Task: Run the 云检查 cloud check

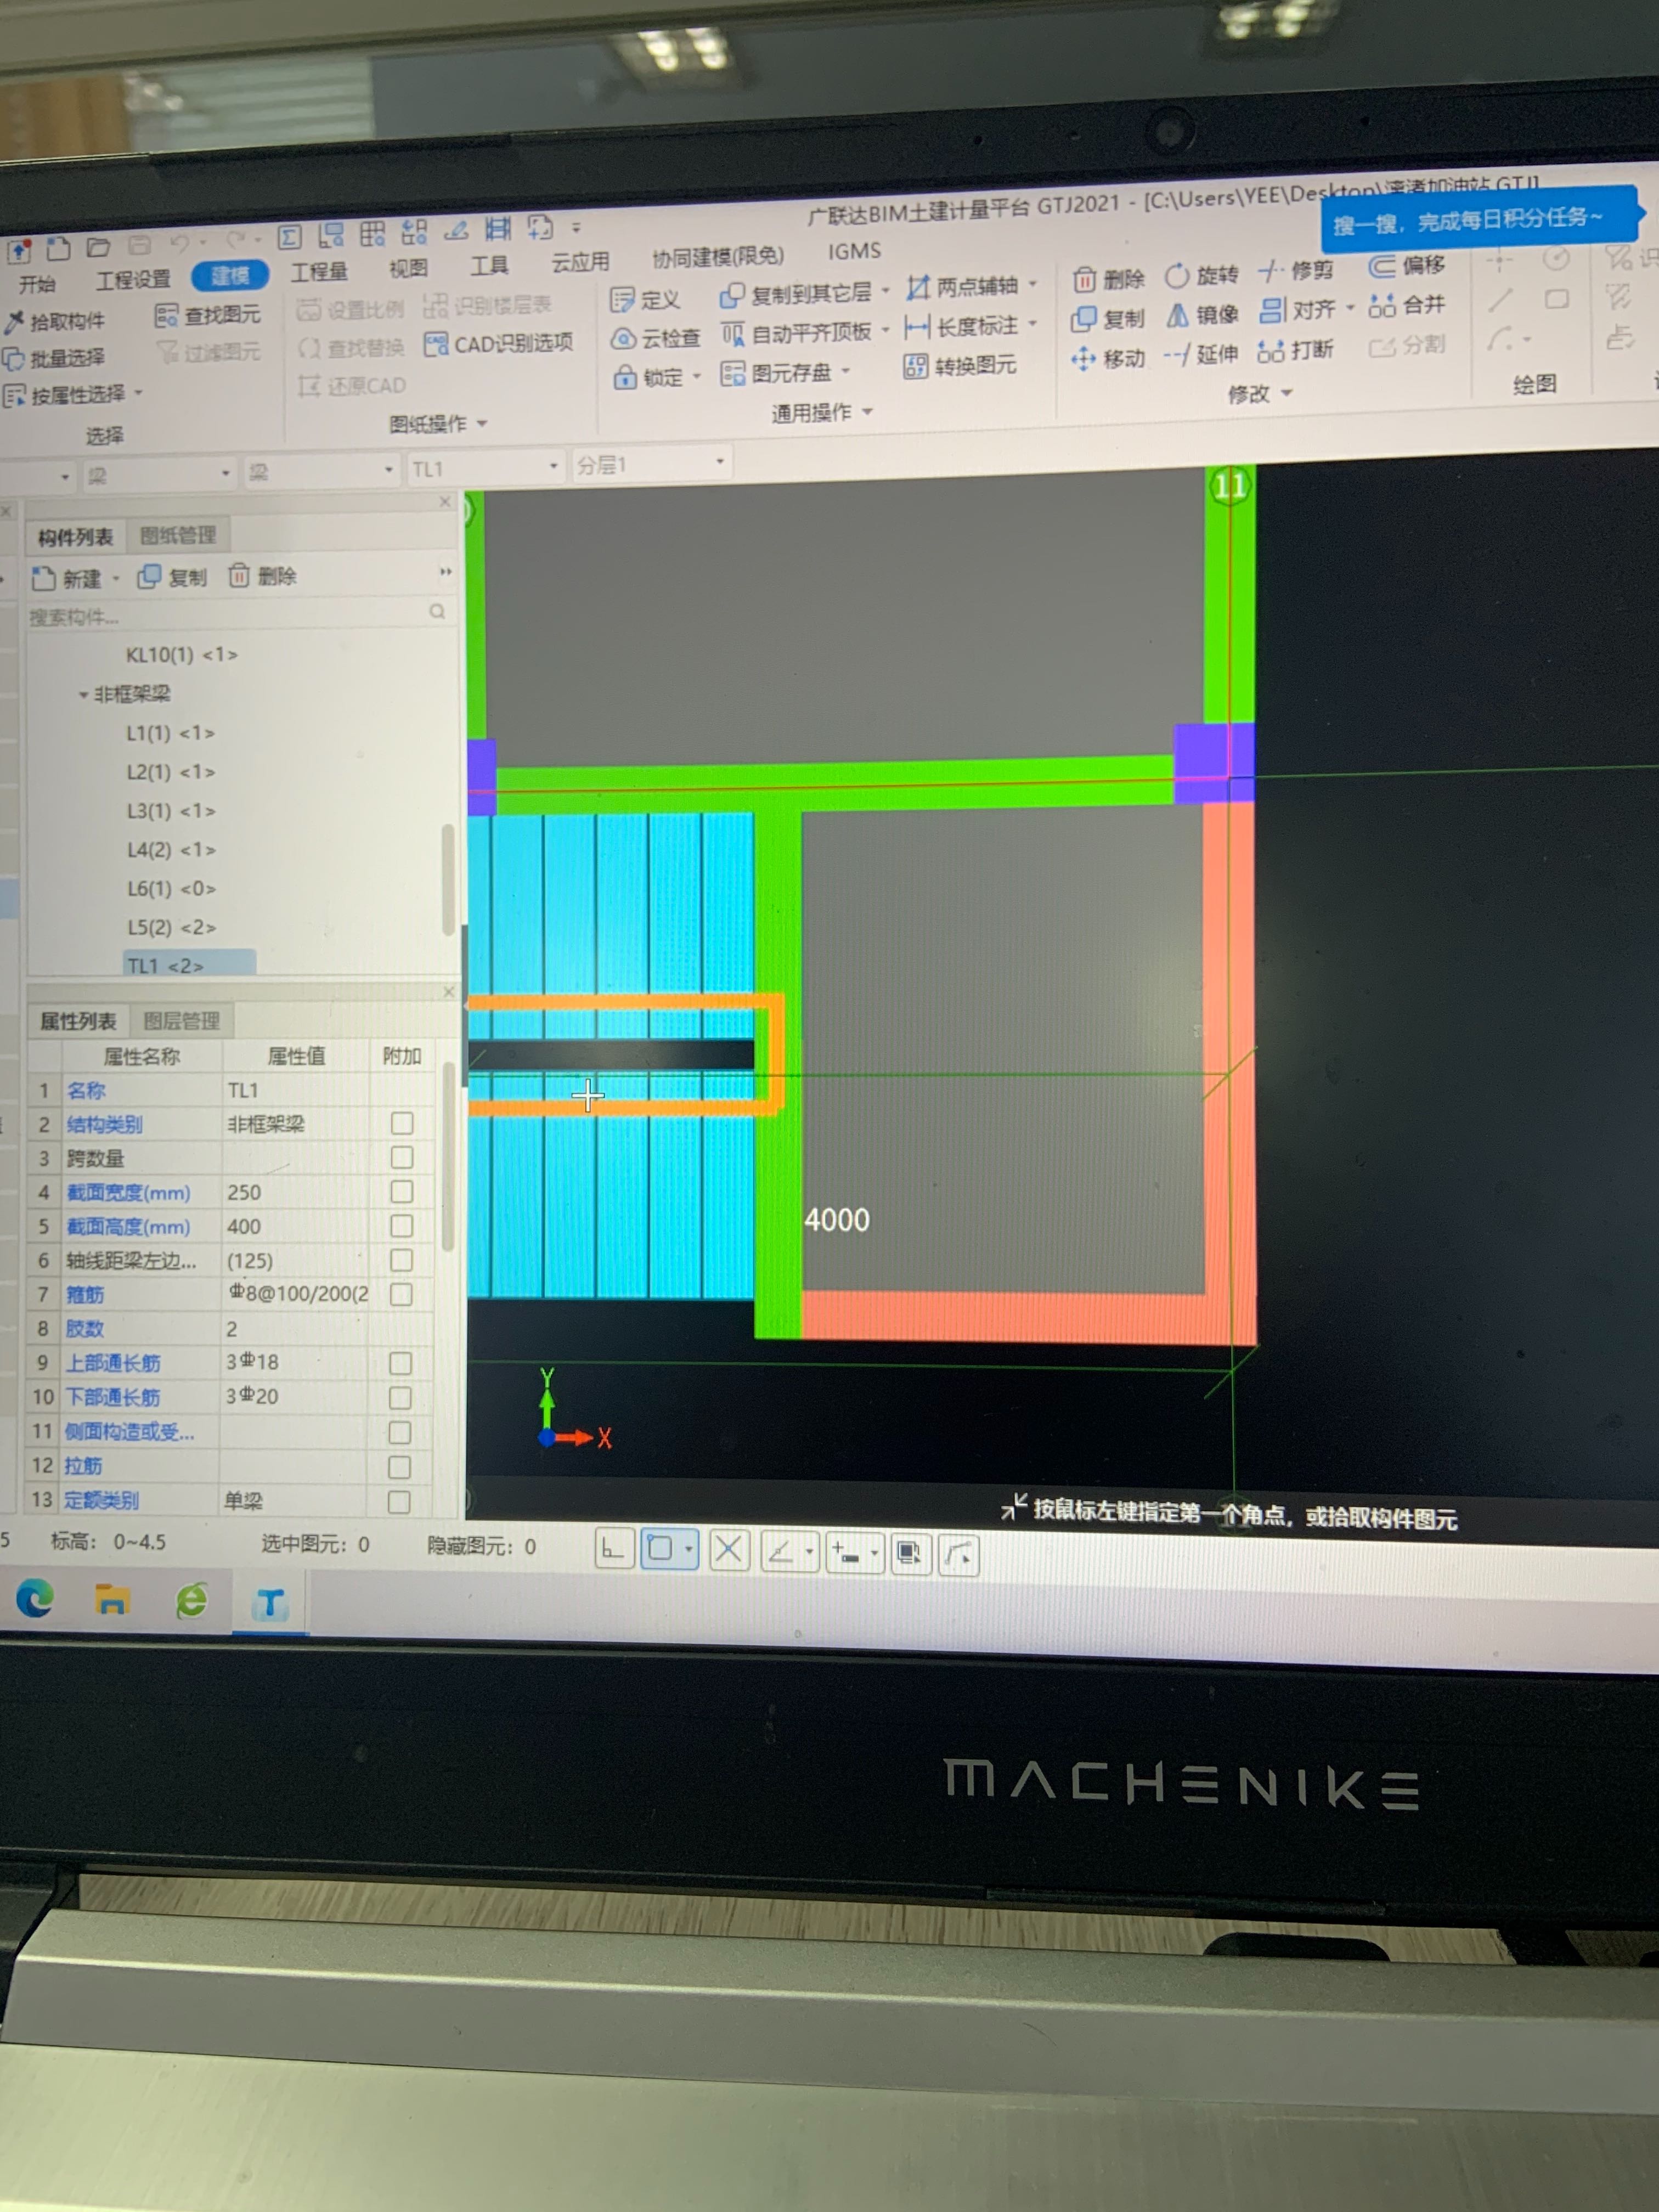Action: click(655, 339)
